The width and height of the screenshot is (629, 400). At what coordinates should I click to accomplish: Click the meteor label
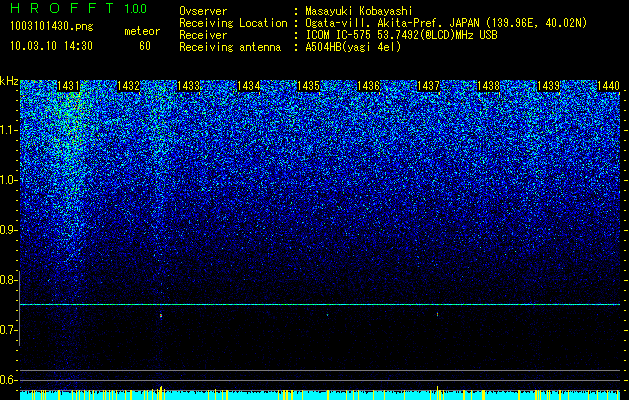pos(142,31)
